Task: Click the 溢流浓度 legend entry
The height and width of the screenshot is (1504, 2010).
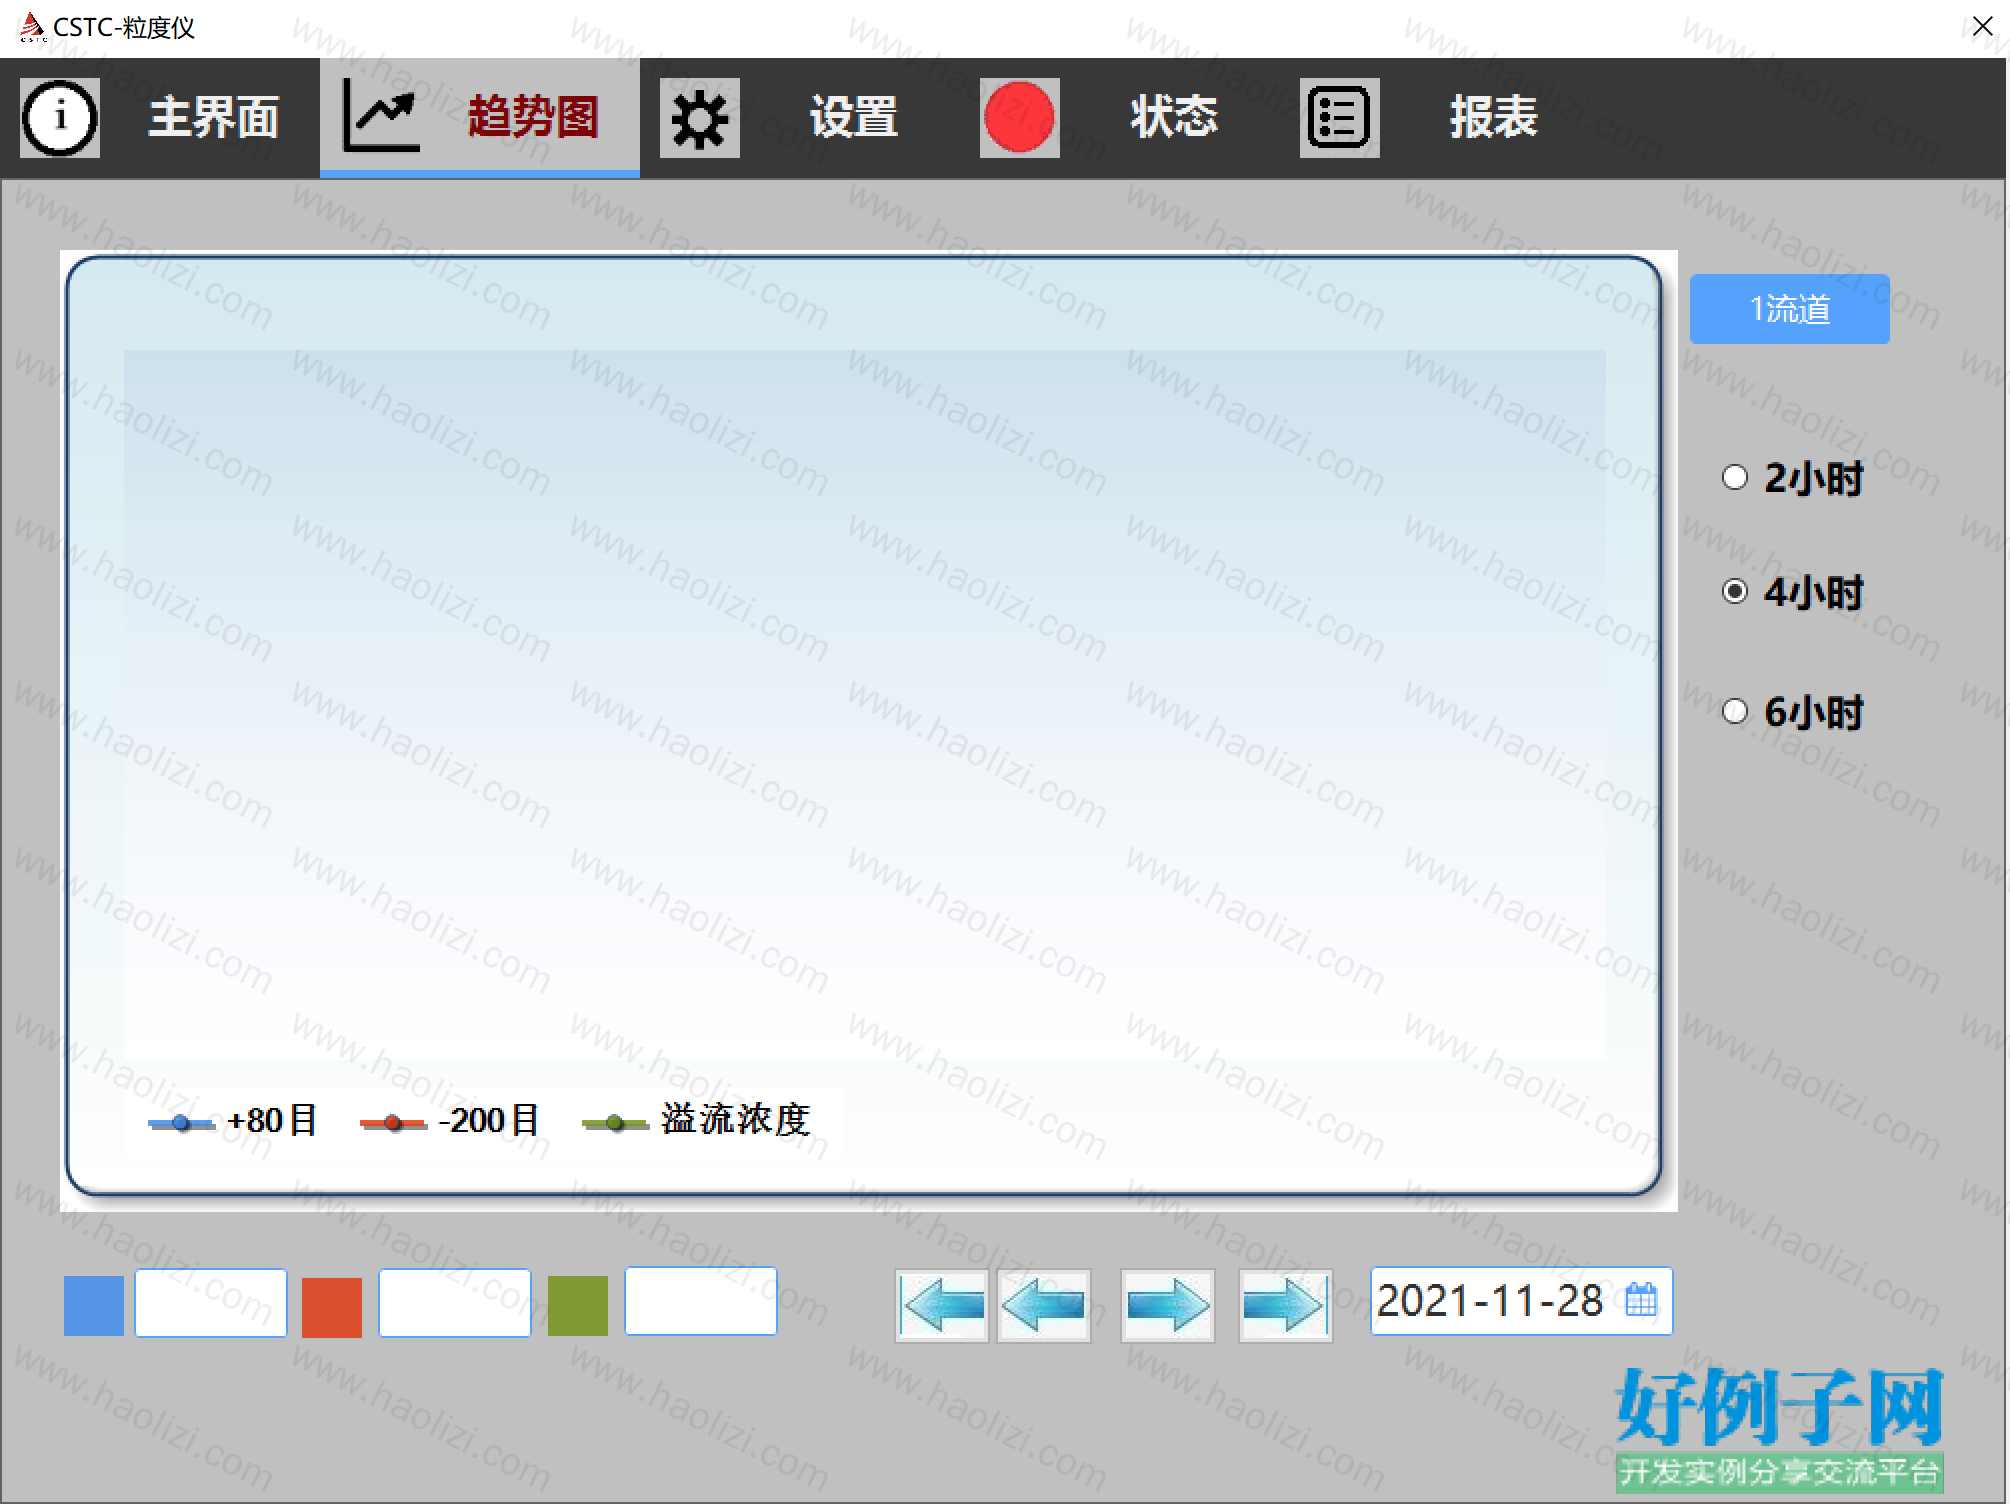Action: (x=696, y=1120)
